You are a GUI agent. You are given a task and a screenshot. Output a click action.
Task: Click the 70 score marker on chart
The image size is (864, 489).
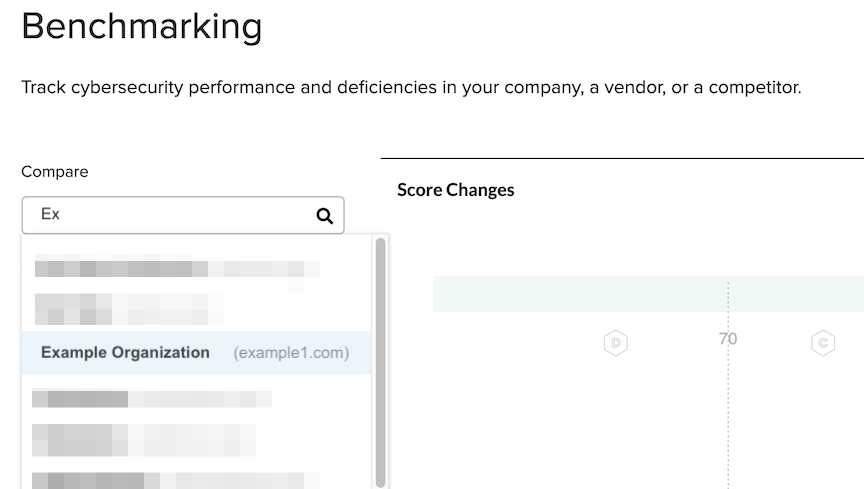[728, 338]
